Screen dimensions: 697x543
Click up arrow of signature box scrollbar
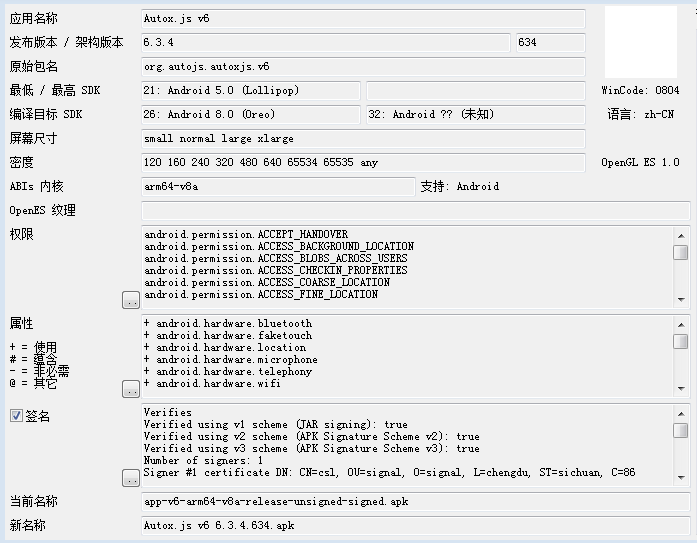pos(681,414)
